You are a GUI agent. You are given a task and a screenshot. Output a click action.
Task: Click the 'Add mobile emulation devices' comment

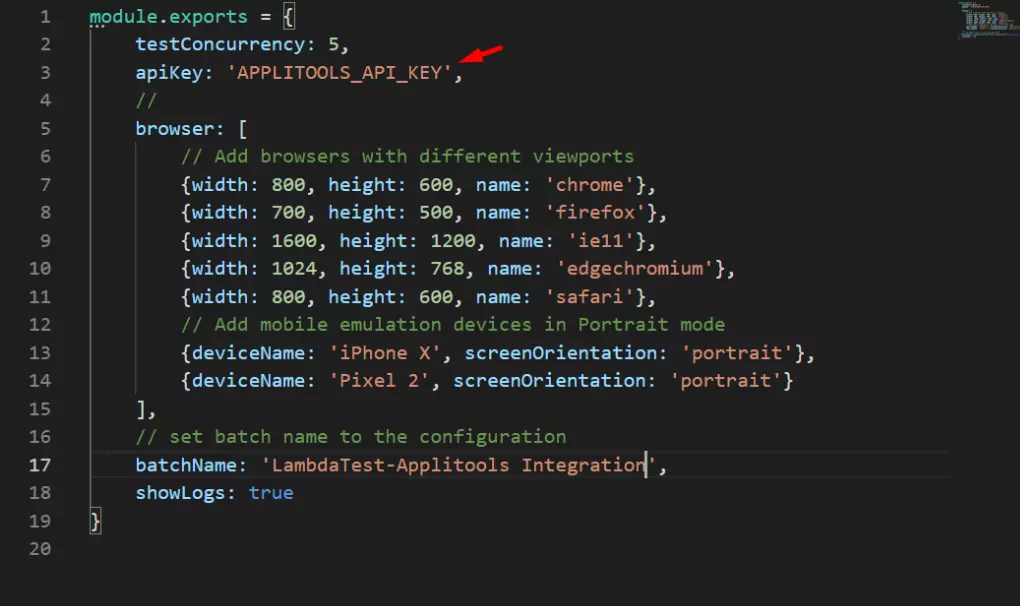[x=452, y=325]
